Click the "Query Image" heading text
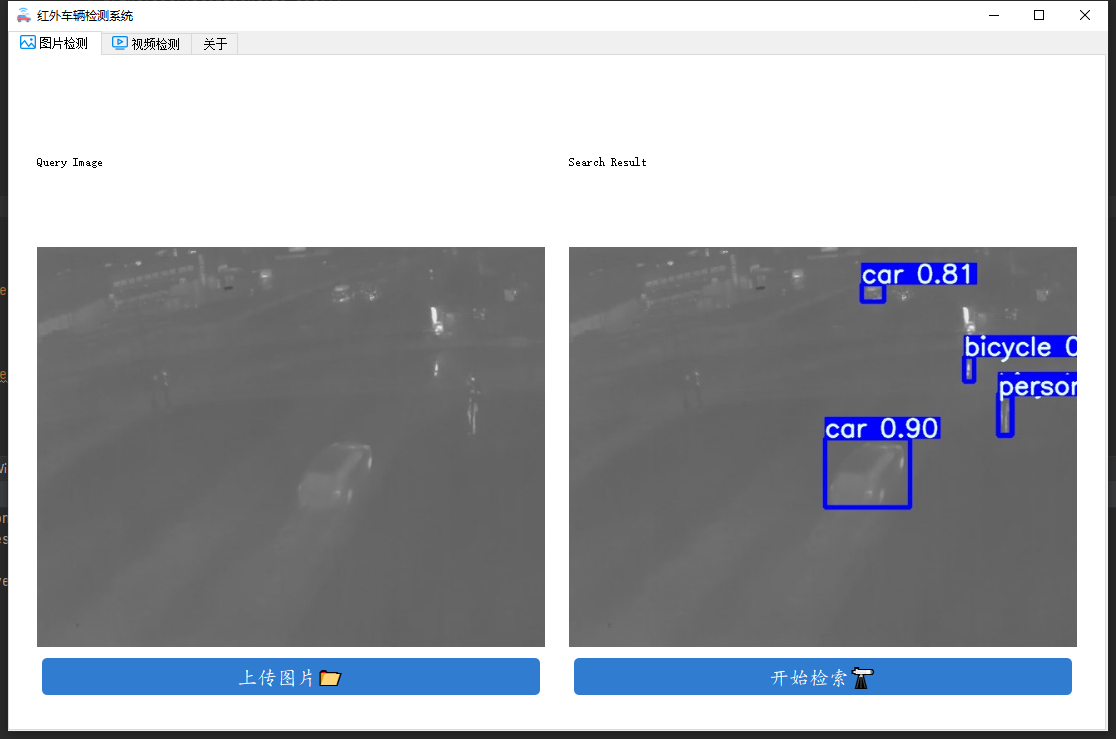Viewport: 1116px width, 739px height. [69, 162]
